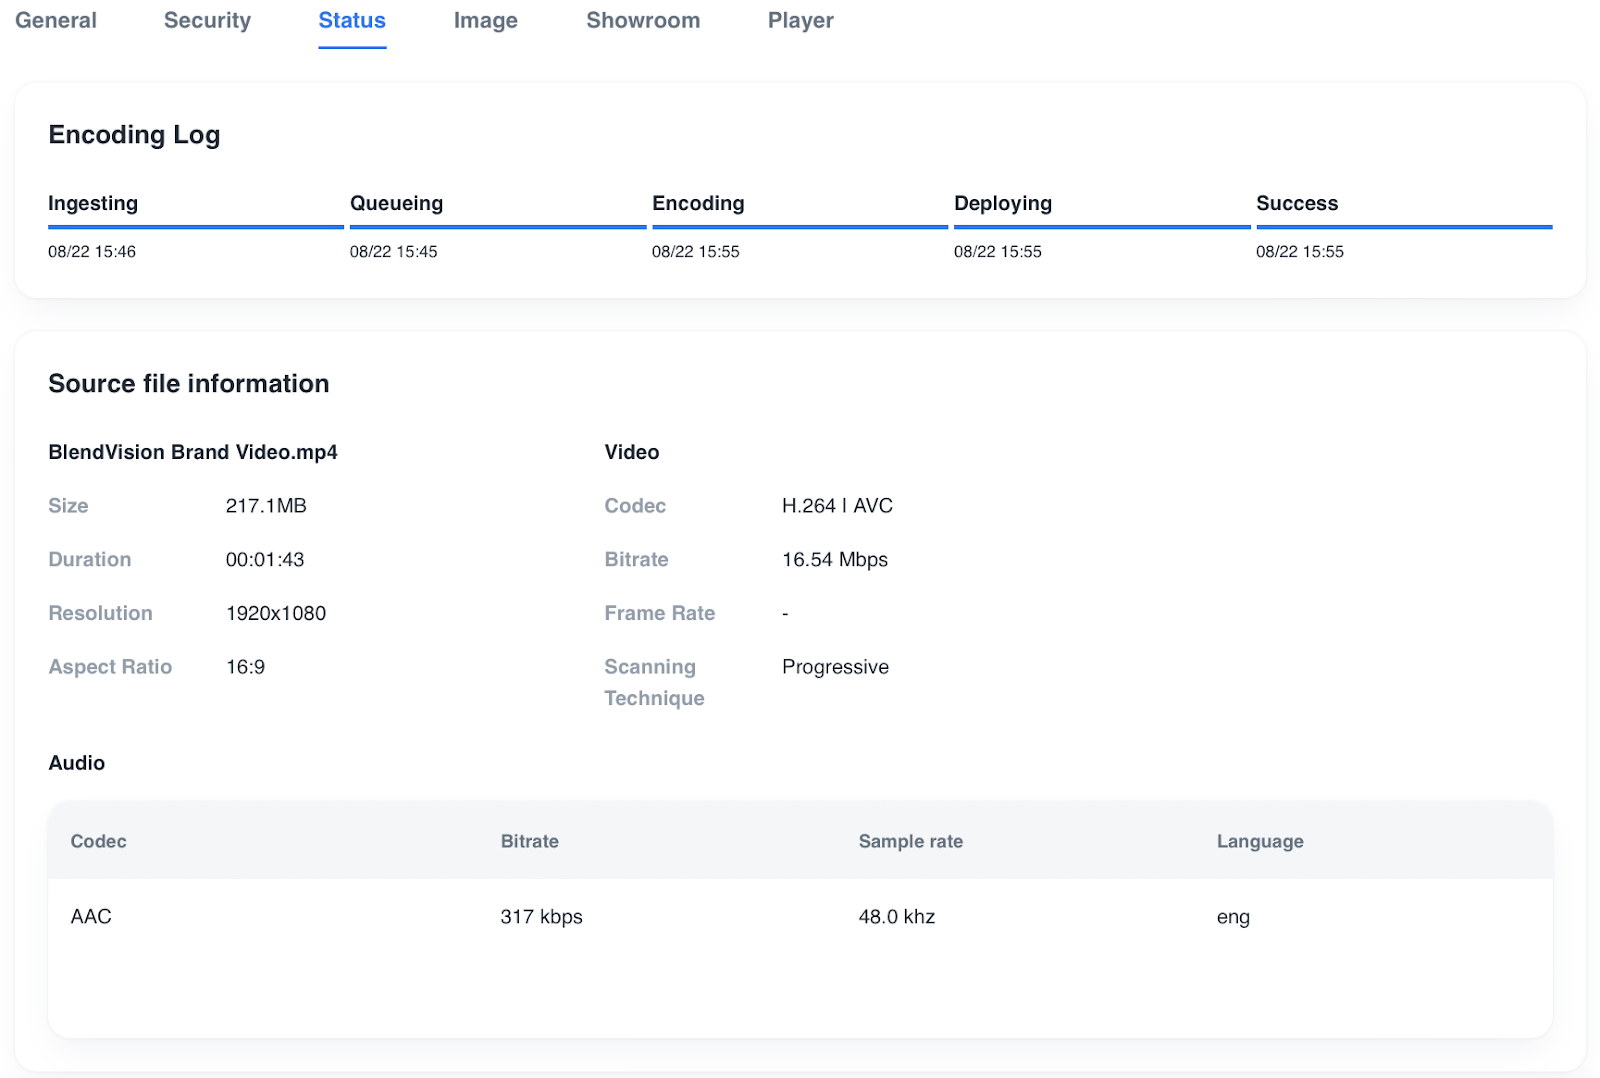Select the AAC row in the Audio table
The width and height of the screenshot is (1600, 1078).
[90, 916]
